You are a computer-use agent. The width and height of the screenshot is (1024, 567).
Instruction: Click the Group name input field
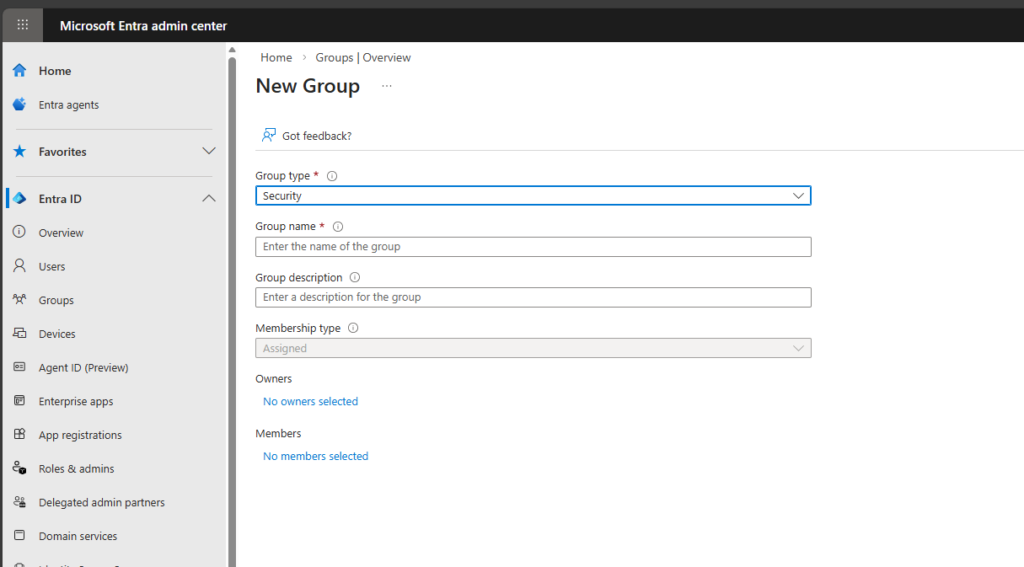tap(533, 247)
